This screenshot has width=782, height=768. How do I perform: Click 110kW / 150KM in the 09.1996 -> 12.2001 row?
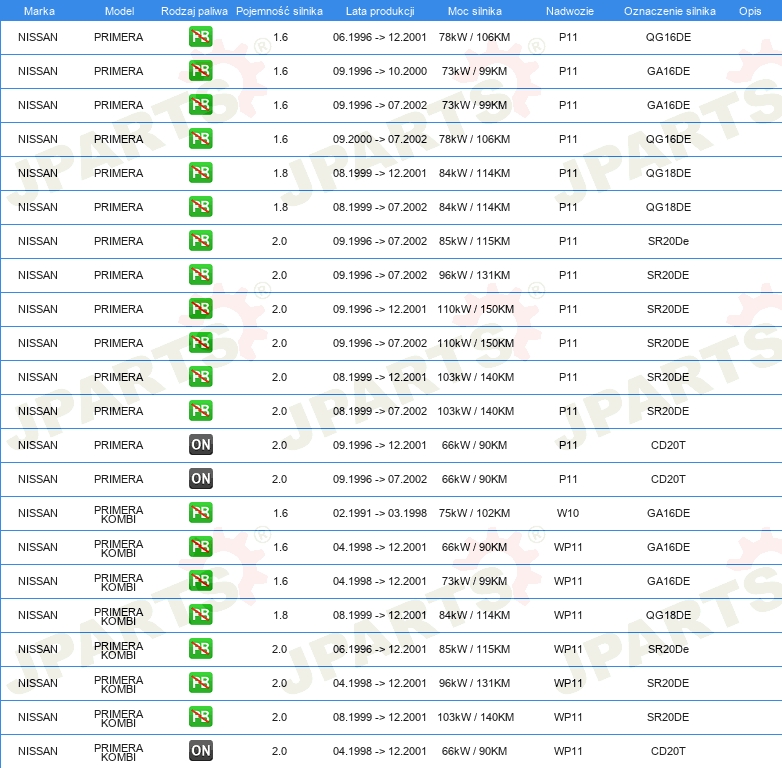click(x=475, y=309)
